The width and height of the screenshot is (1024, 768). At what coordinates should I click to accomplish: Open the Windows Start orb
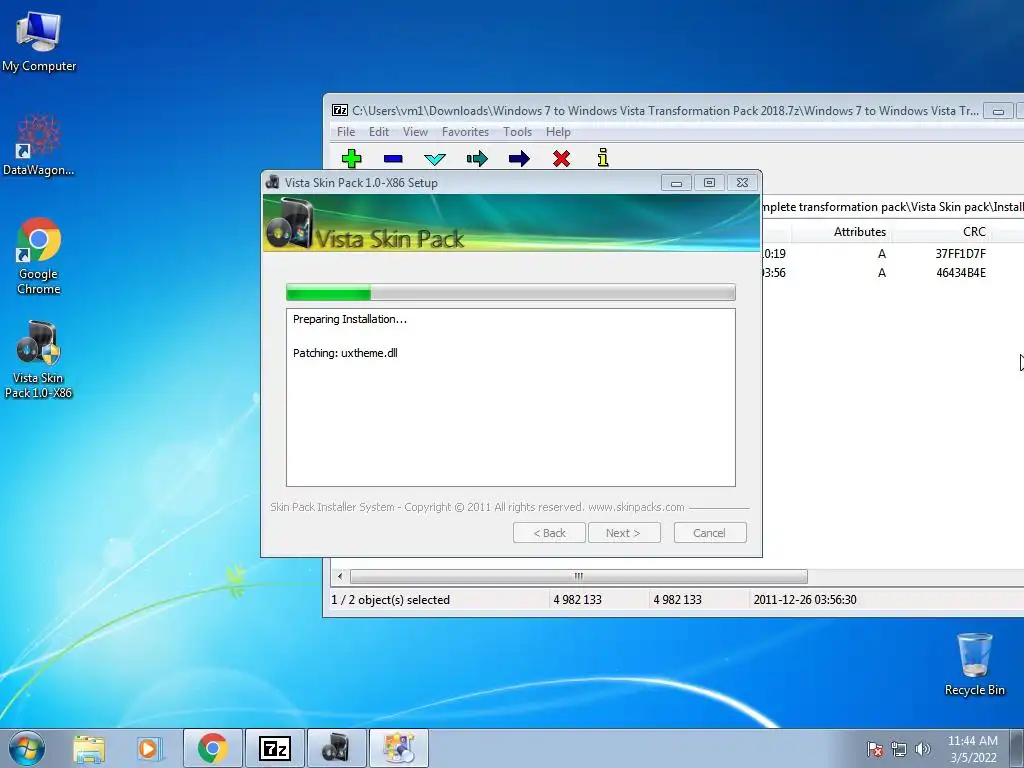click(x=27, y=748)
